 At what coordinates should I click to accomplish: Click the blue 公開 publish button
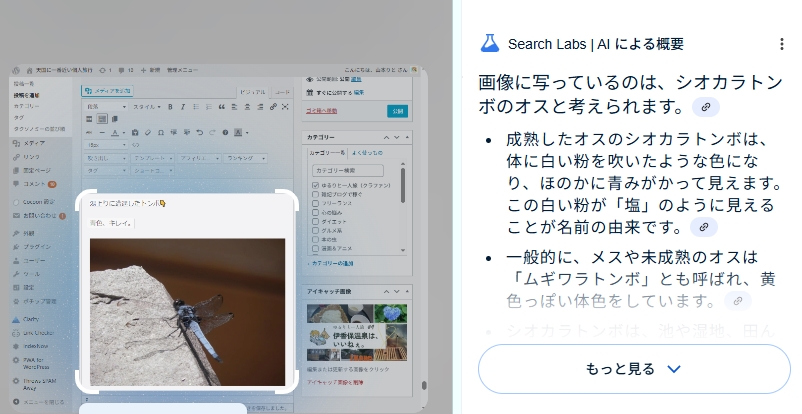pos(397,111)
